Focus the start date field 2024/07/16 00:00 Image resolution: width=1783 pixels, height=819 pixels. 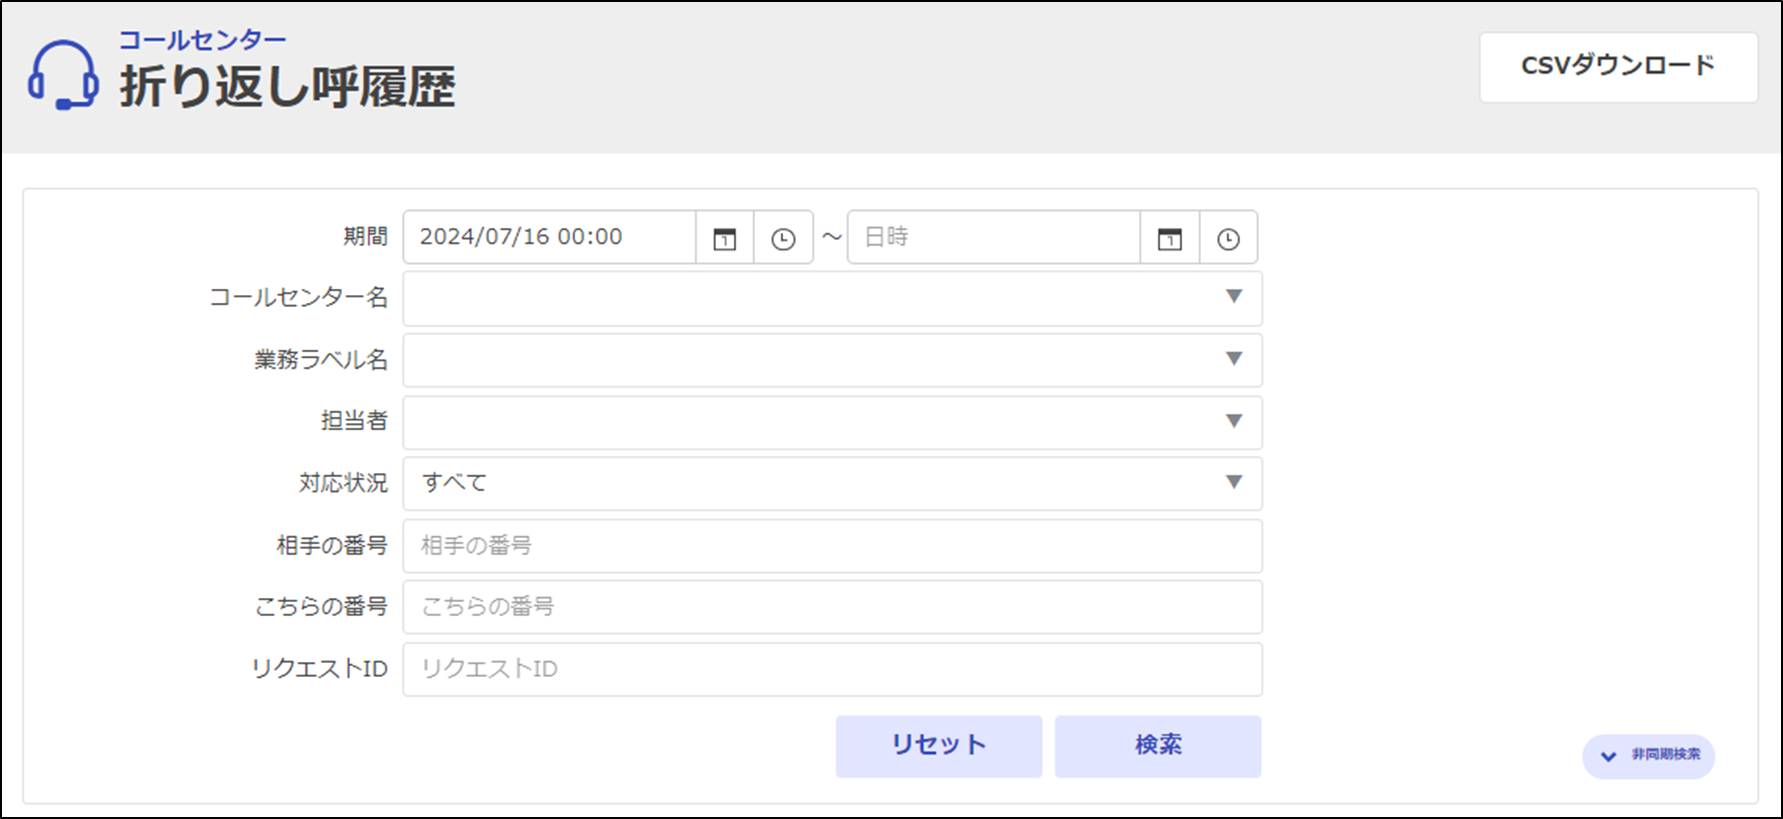[x=550, y=238]
